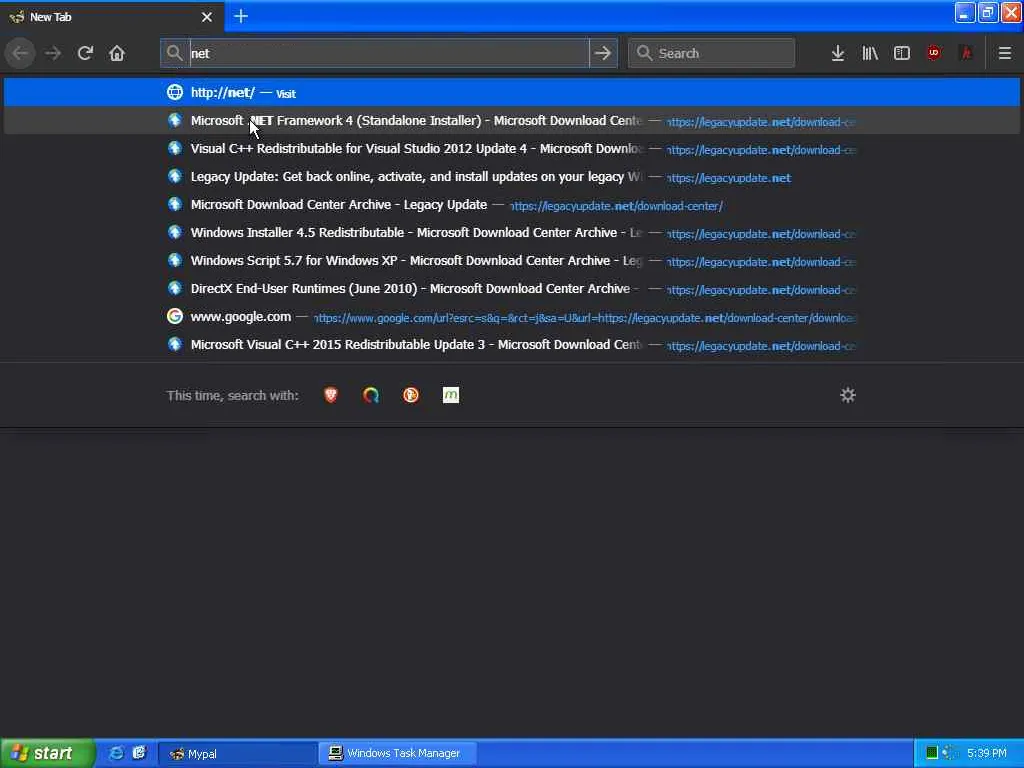Click the taskbar clock 5:39 PM
Viewport: 1024px width, 768px height.
987,753
